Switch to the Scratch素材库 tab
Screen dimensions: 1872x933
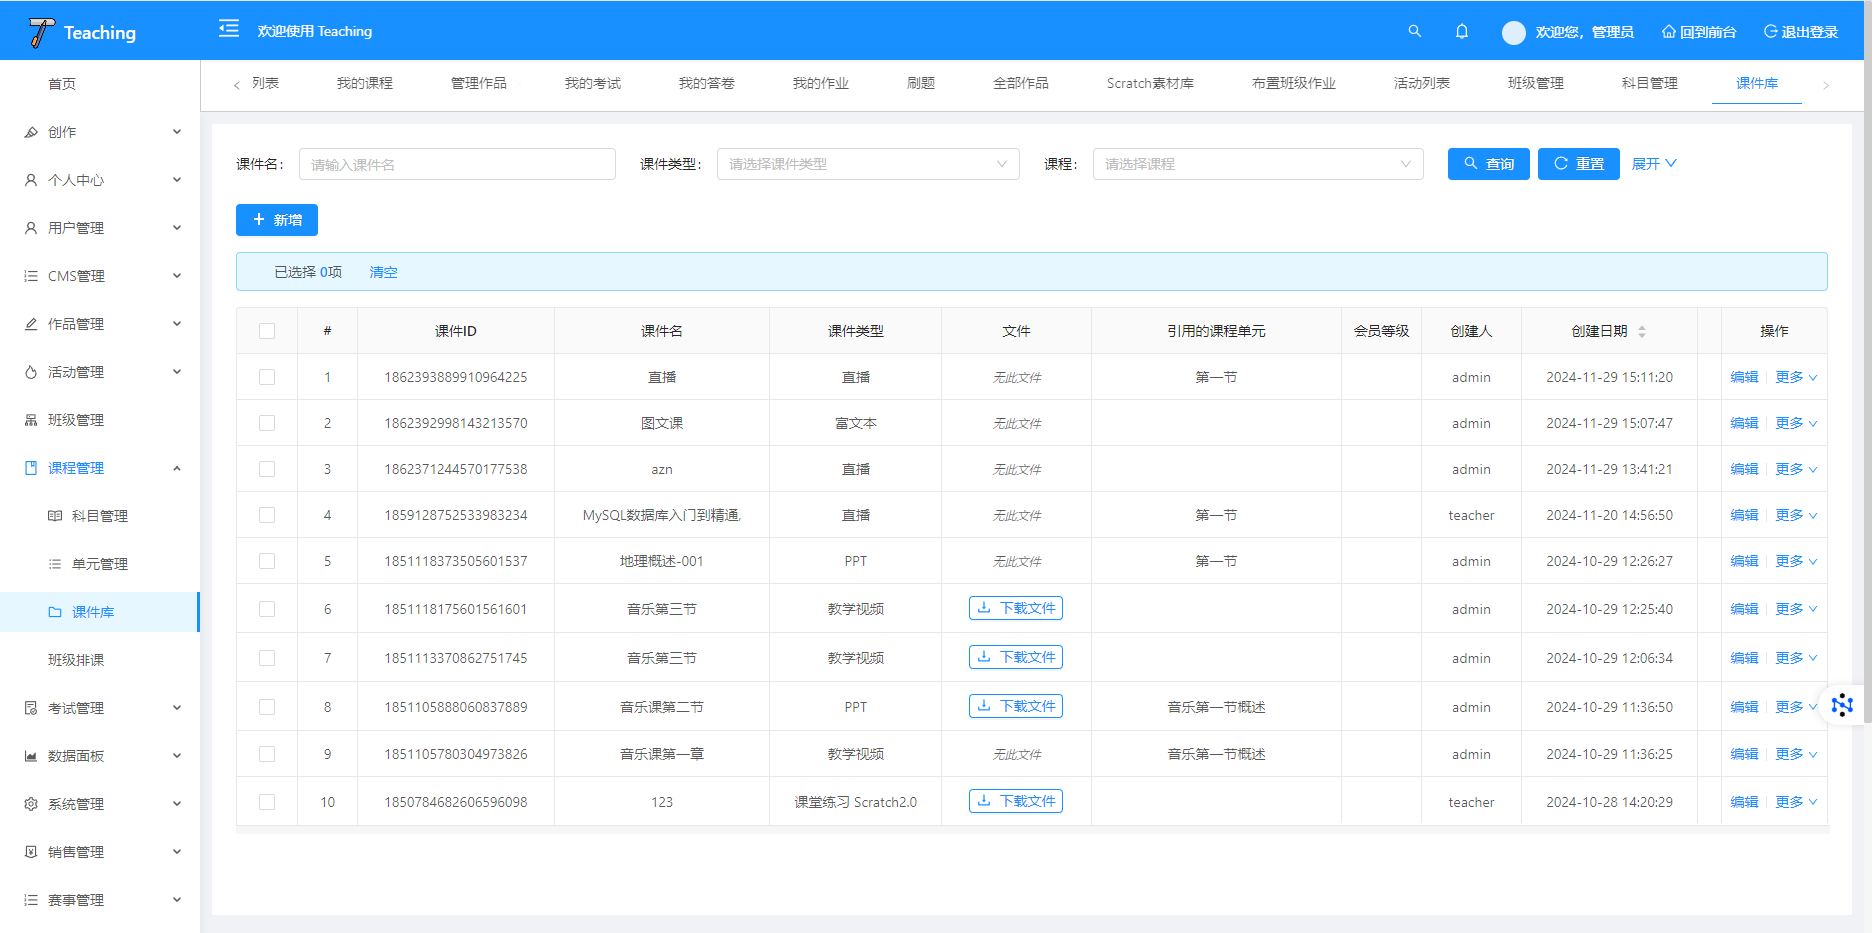click(x=1149, y=83)
